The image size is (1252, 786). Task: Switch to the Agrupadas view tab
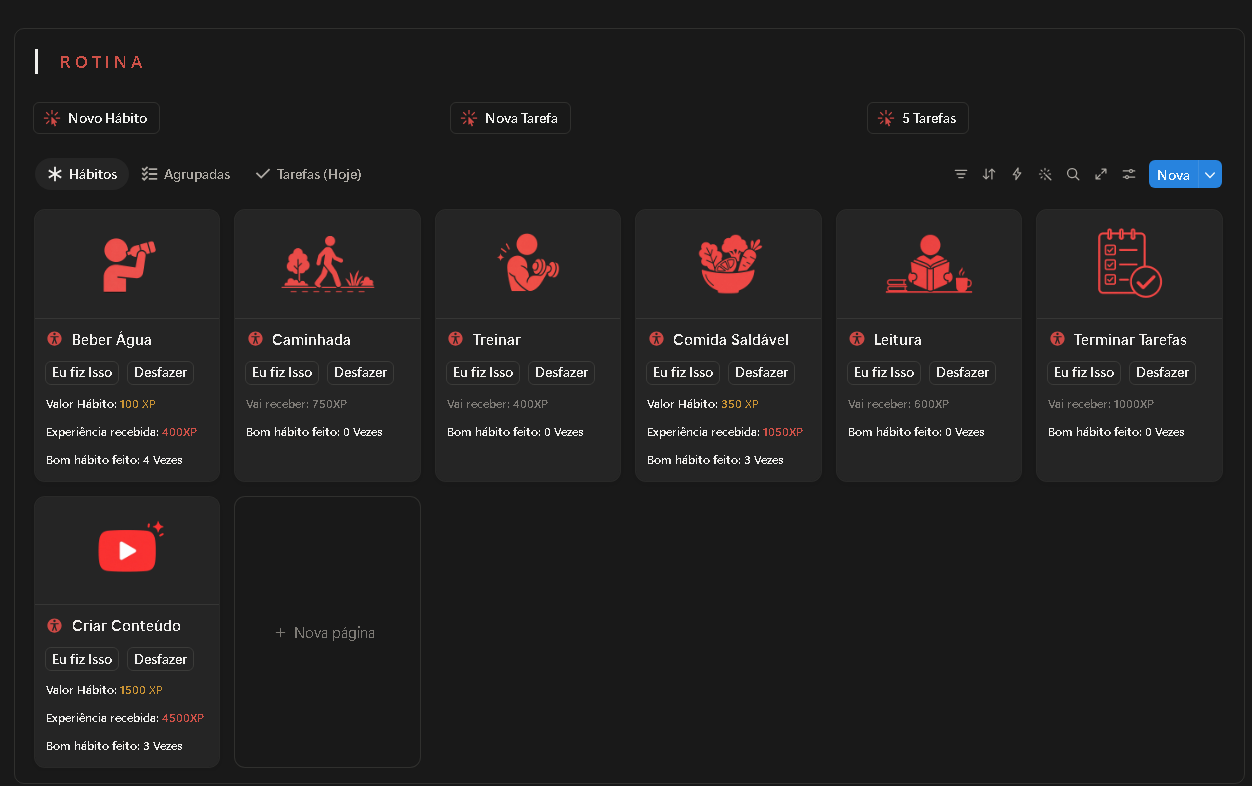(x=186, y=174)
